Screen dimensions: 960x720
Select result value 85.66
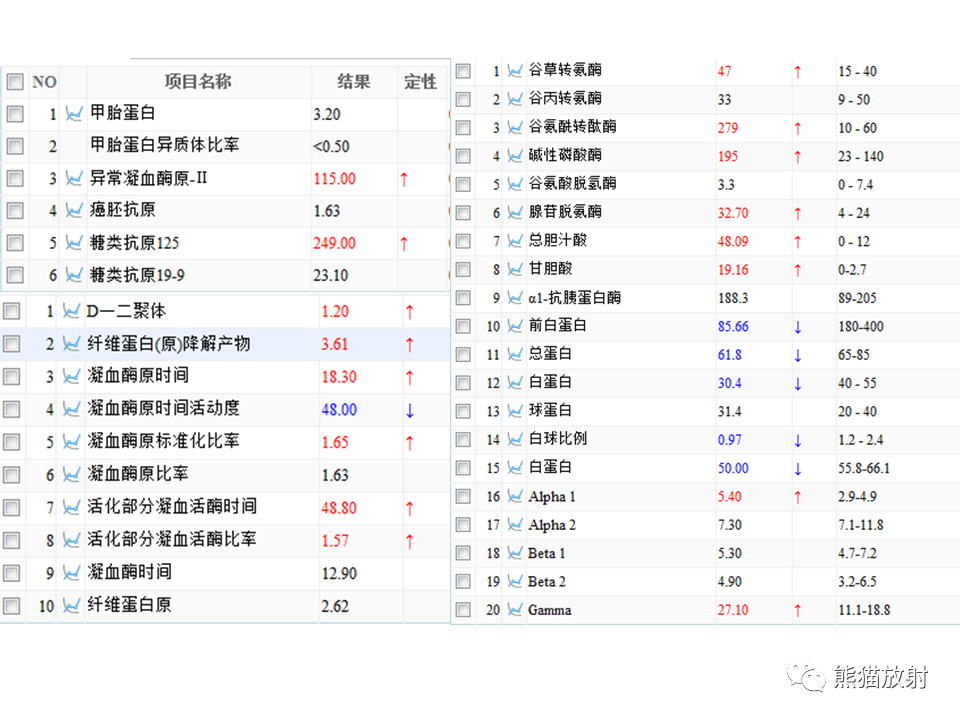733,326
